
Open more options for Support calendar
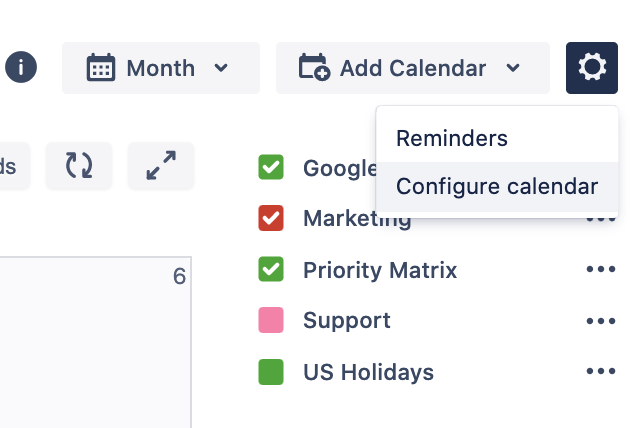(x=600, y=321)
